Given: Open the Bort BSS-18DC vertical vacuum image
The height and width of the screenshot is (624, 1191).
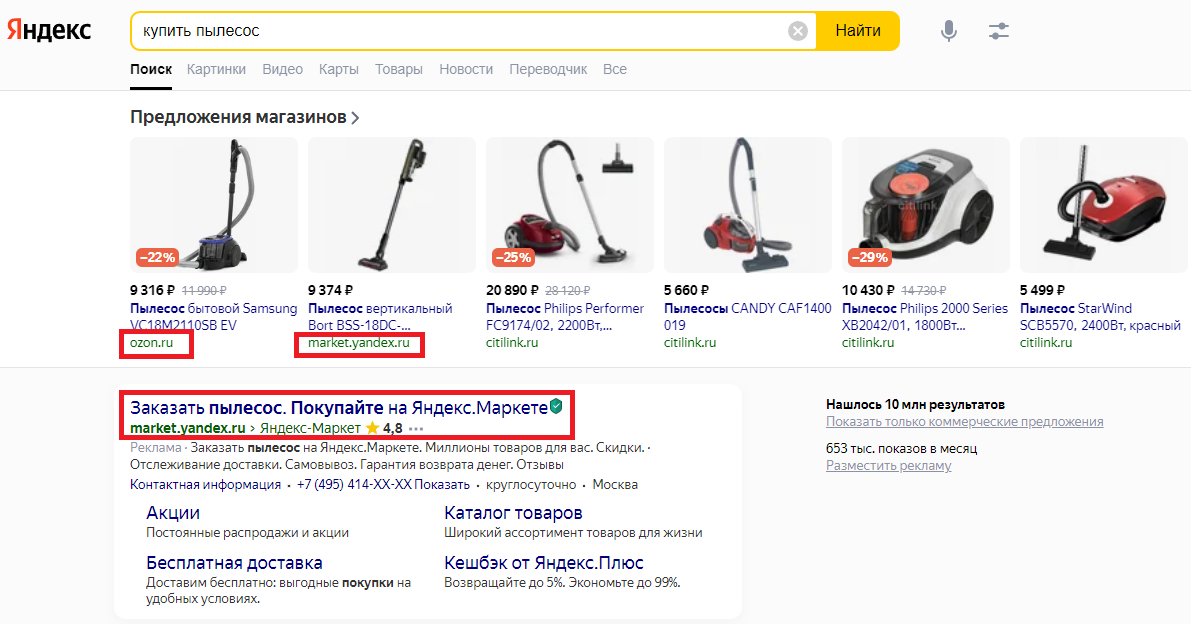Looking at the screenshot, I should click(392, 205).
